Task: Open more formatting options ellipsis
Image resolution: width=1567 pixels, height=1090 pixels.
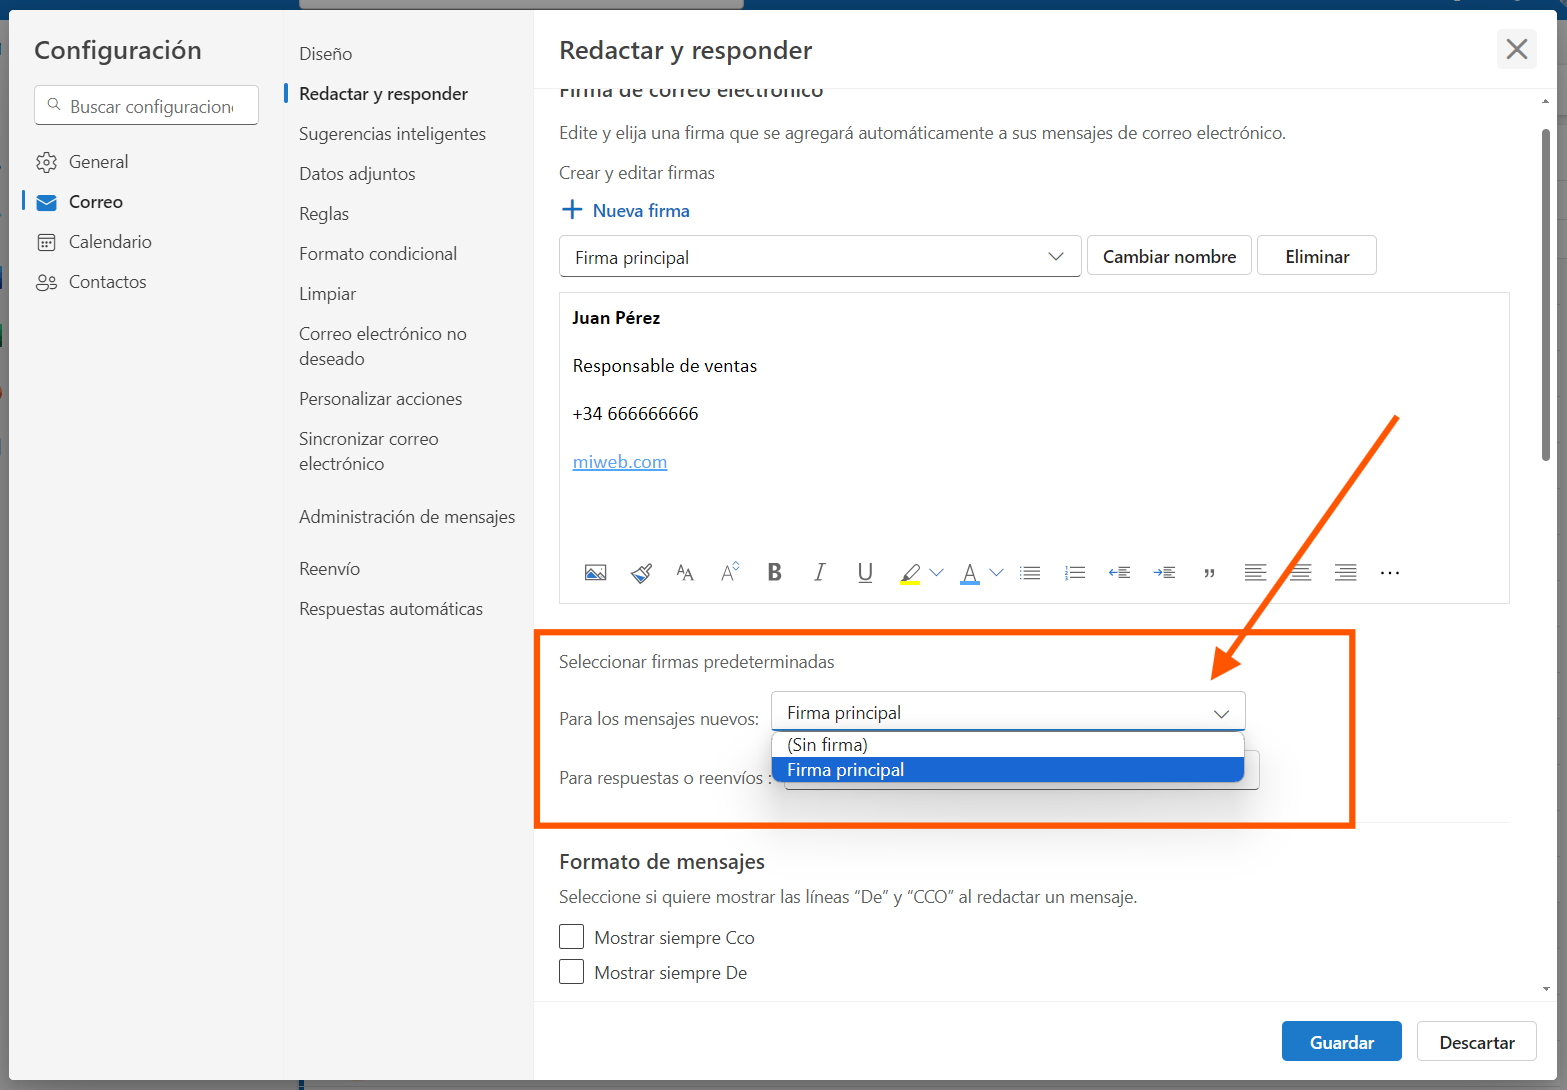Action: (1390, 573)
